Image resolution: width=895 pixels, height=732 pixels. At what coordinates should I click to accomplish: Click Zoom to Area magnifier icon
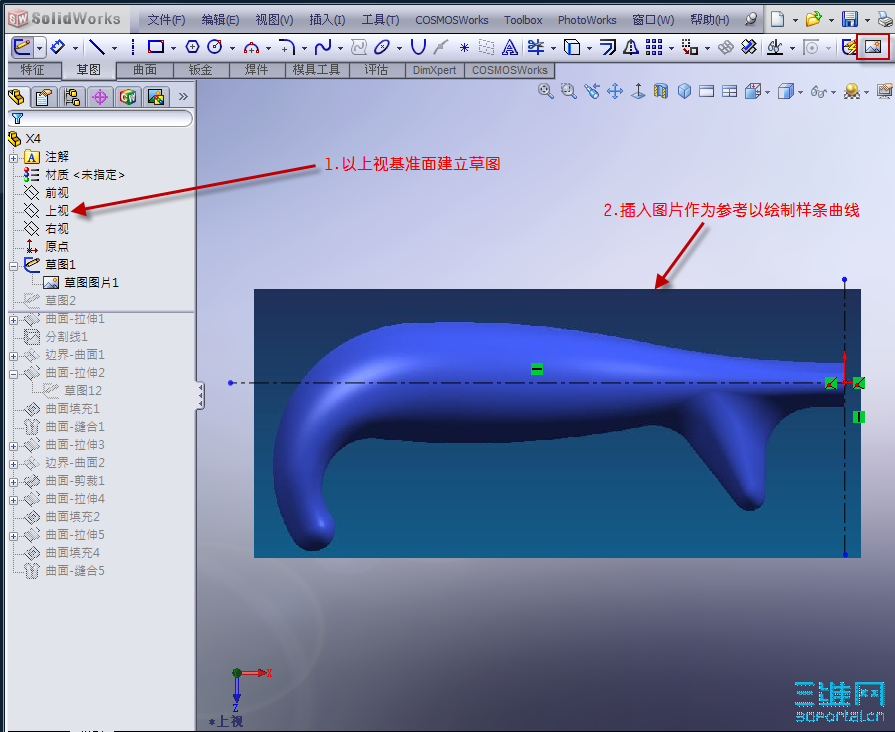(x=569, y=91)
